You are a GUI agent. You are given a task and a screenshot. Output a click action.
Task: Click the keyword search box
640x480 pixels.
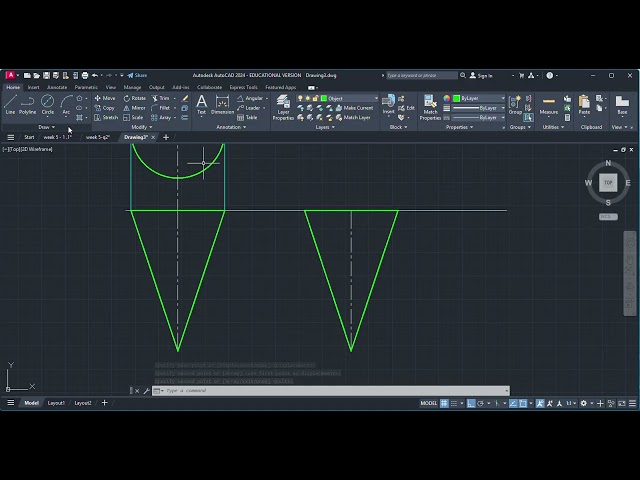click(422, 76)
